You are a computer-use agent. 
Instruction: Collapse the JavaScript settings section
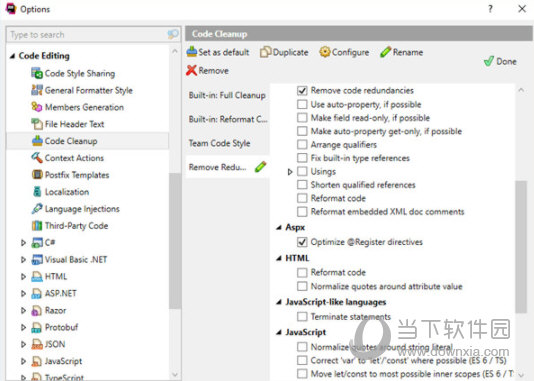tap(279, 332)
